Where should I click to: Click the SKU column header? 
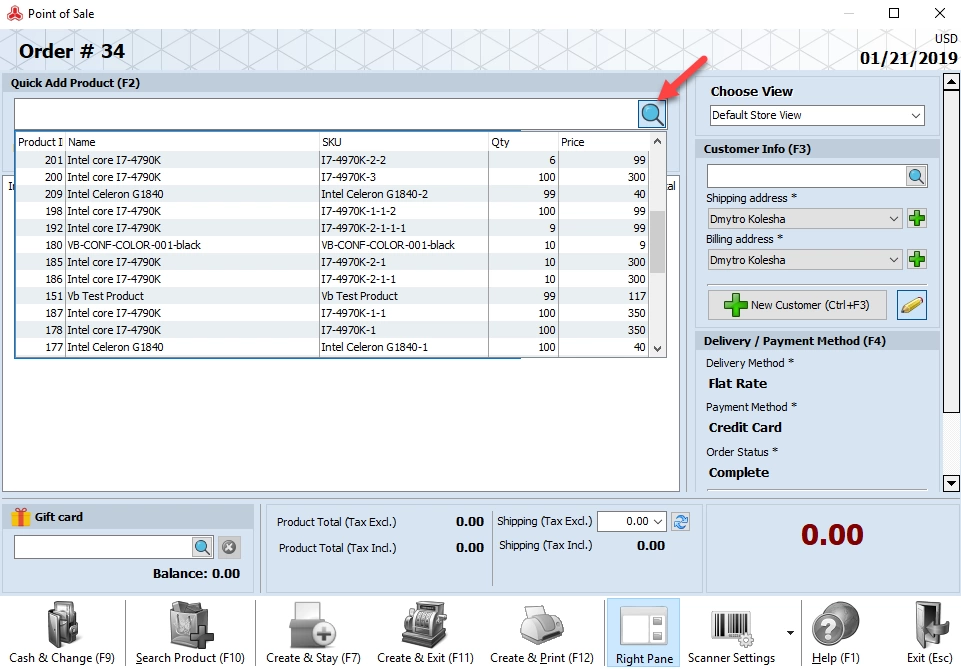coord(403,142)
